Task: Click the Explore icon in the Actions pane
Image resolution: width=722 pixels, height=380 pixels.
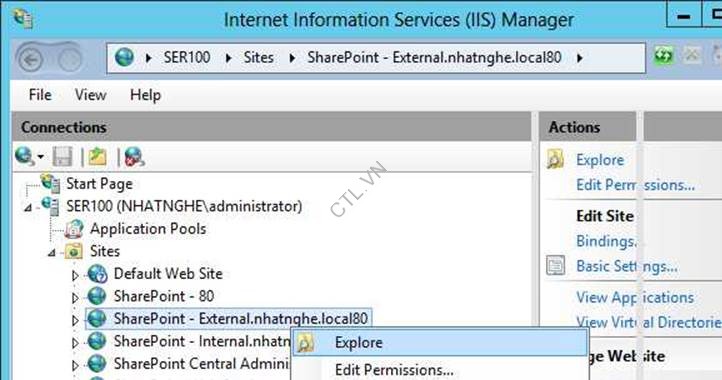Action: [555, 159]
